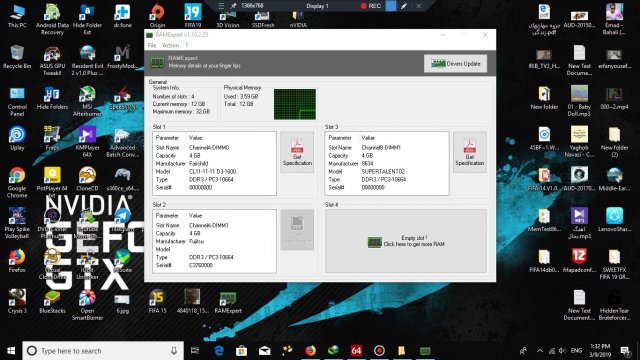Open the Action menu in RAMExpert
This screenshot has height=360, width=640.
pyautogui.click(x=170, y=45)
